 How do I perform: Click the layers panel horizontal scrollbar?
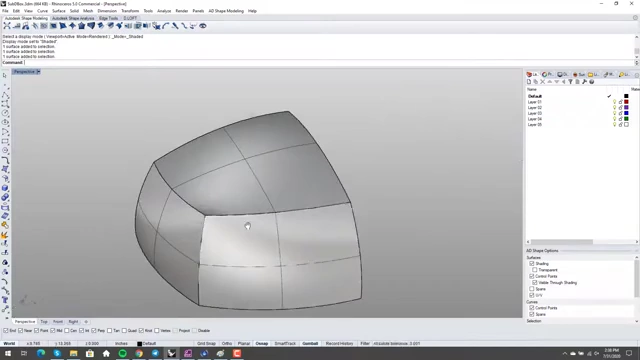coord(562,242)
